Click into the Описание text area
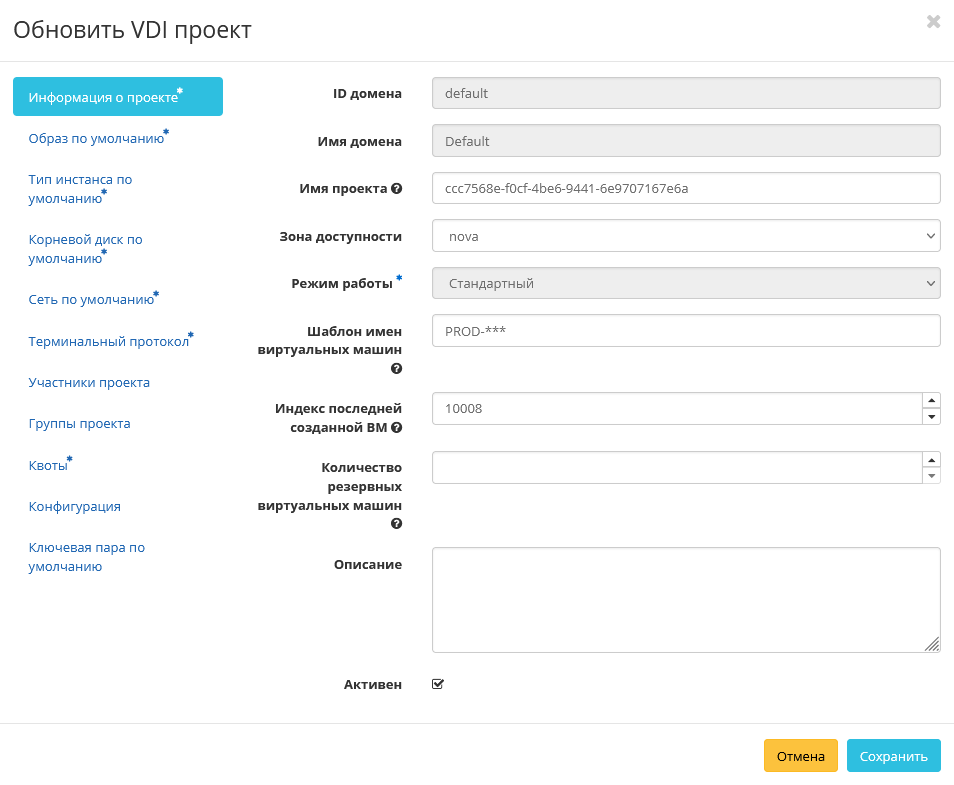 [686, 600]
